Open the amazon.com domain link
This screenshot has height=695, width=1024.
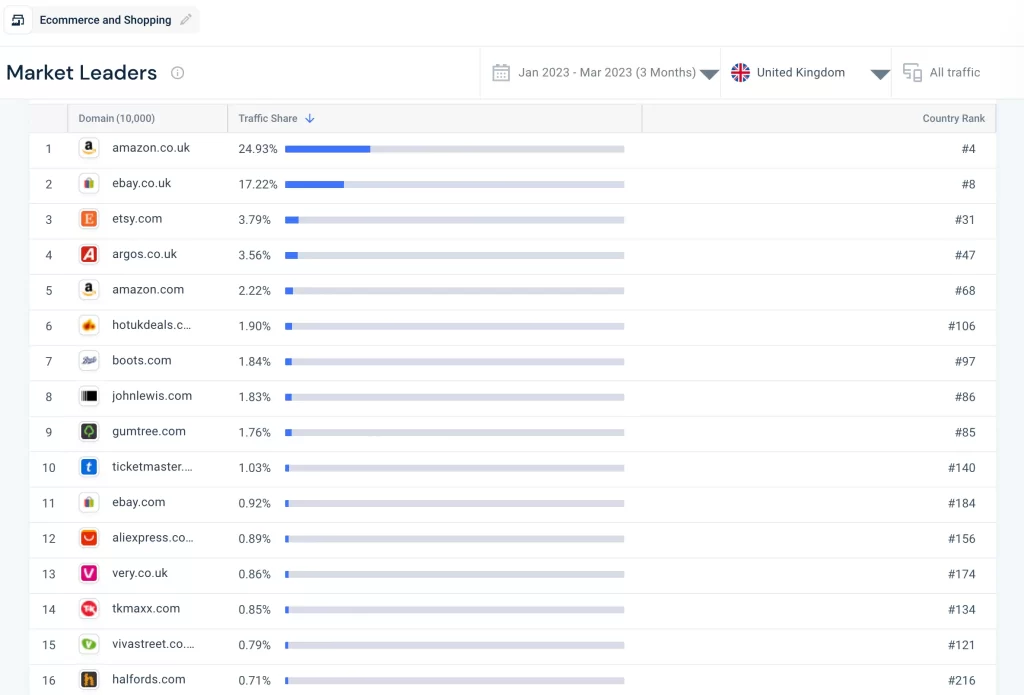coord(148,289)
